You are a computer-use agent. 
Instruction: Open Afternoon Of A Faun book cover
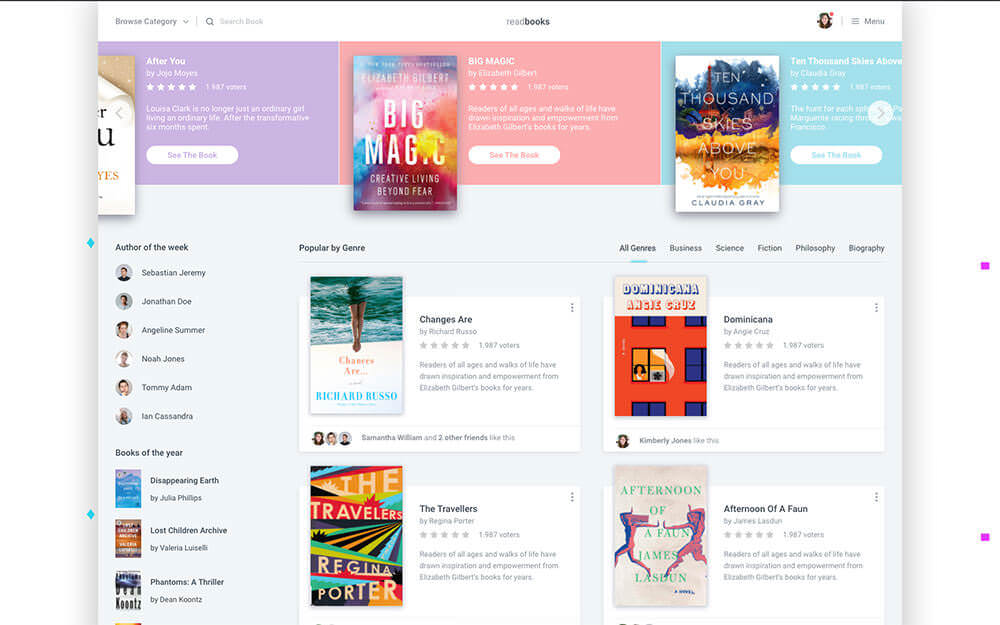click(661, 536)
